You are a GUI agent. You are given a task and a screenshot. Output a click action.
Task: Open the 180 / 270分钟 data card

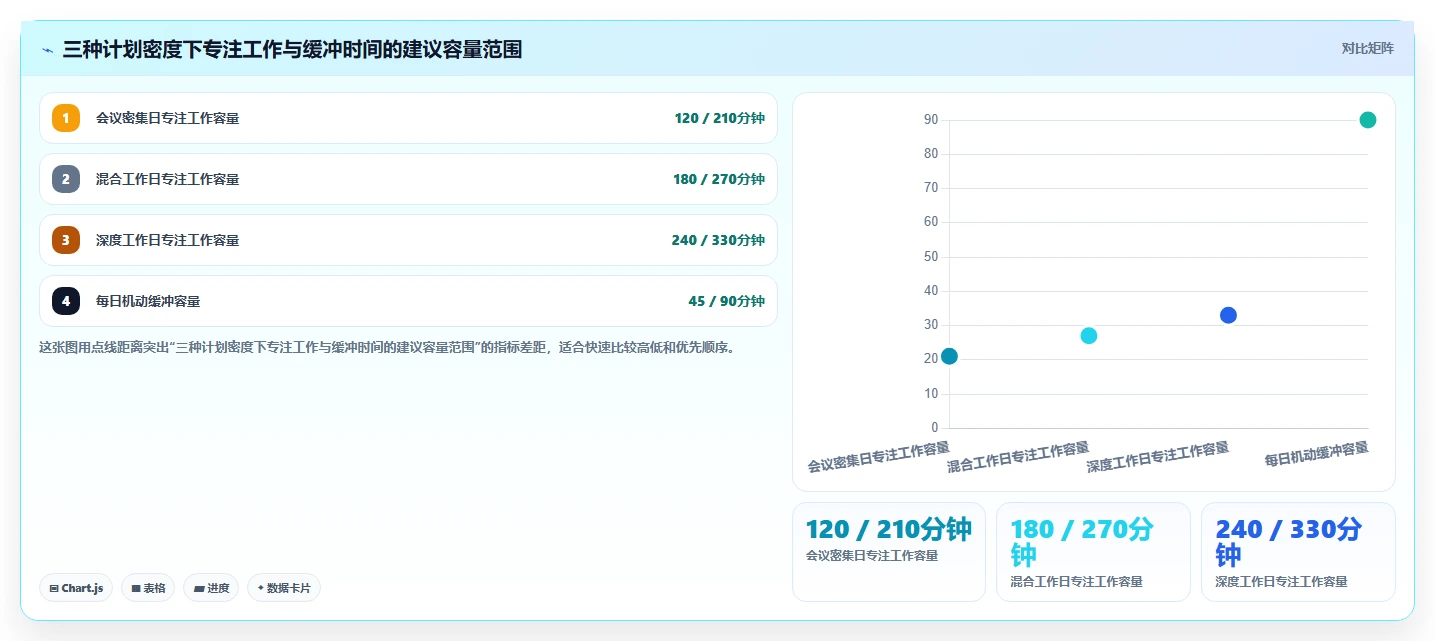1093,552
